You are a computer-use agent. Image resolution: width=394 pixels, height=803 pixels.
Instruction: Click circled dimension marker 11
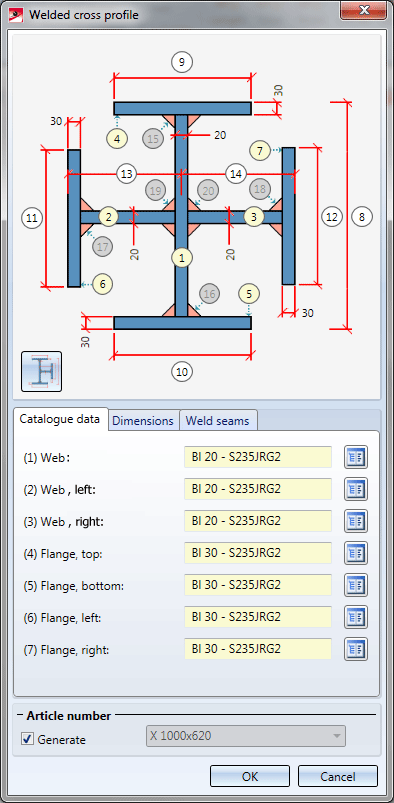(32, 219)
